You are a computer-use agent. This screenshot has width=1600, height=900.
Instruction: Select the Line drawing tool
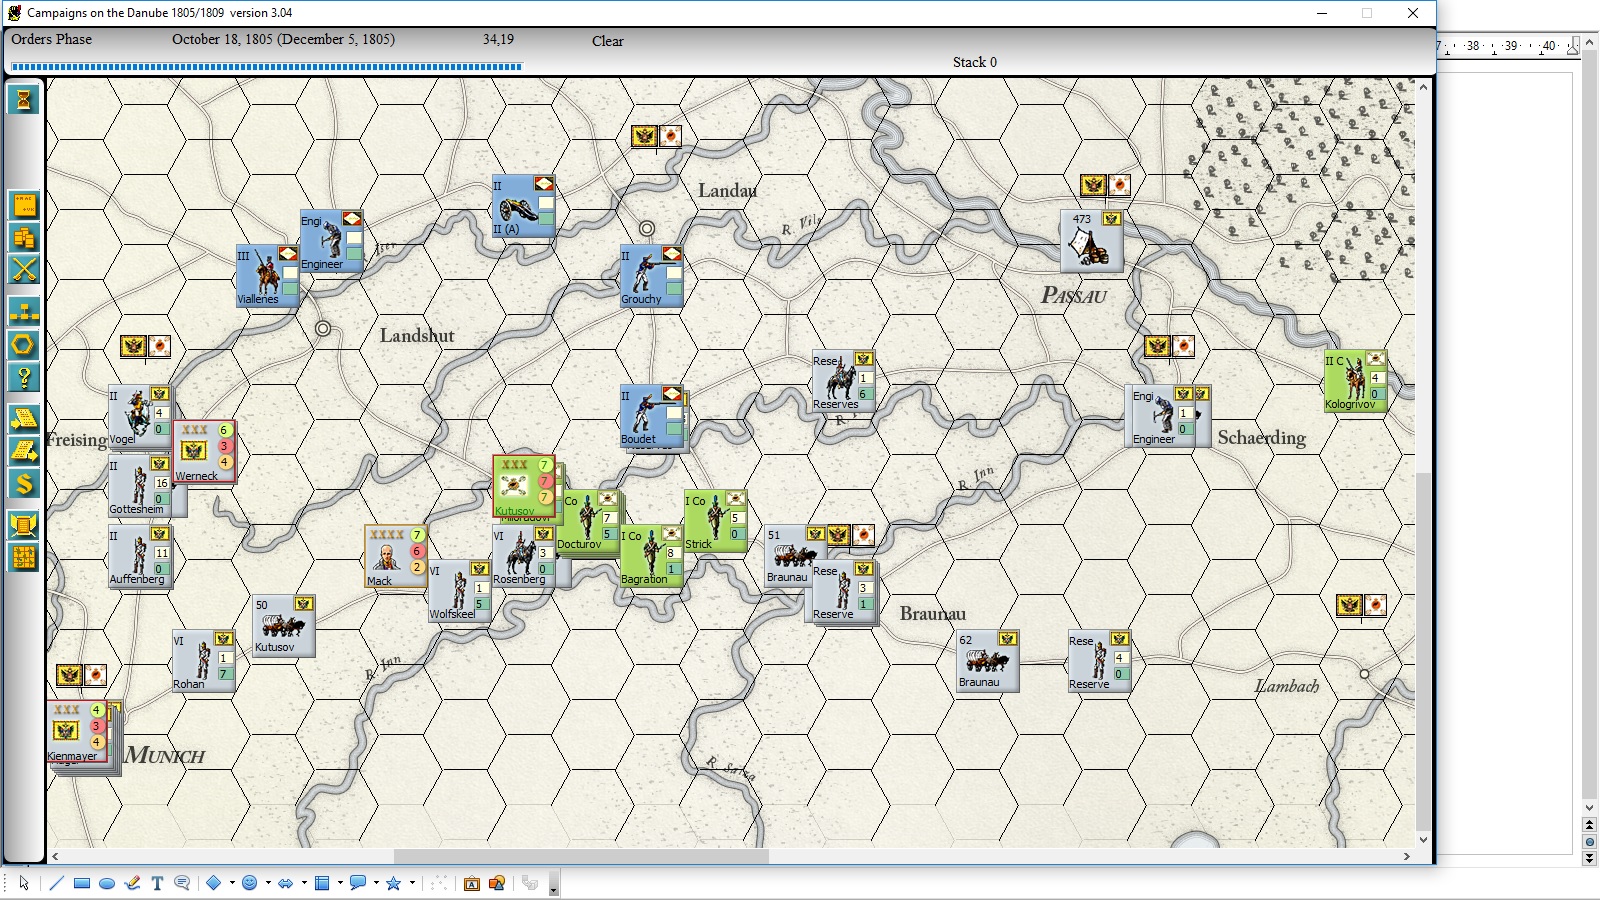coord(56,883)
